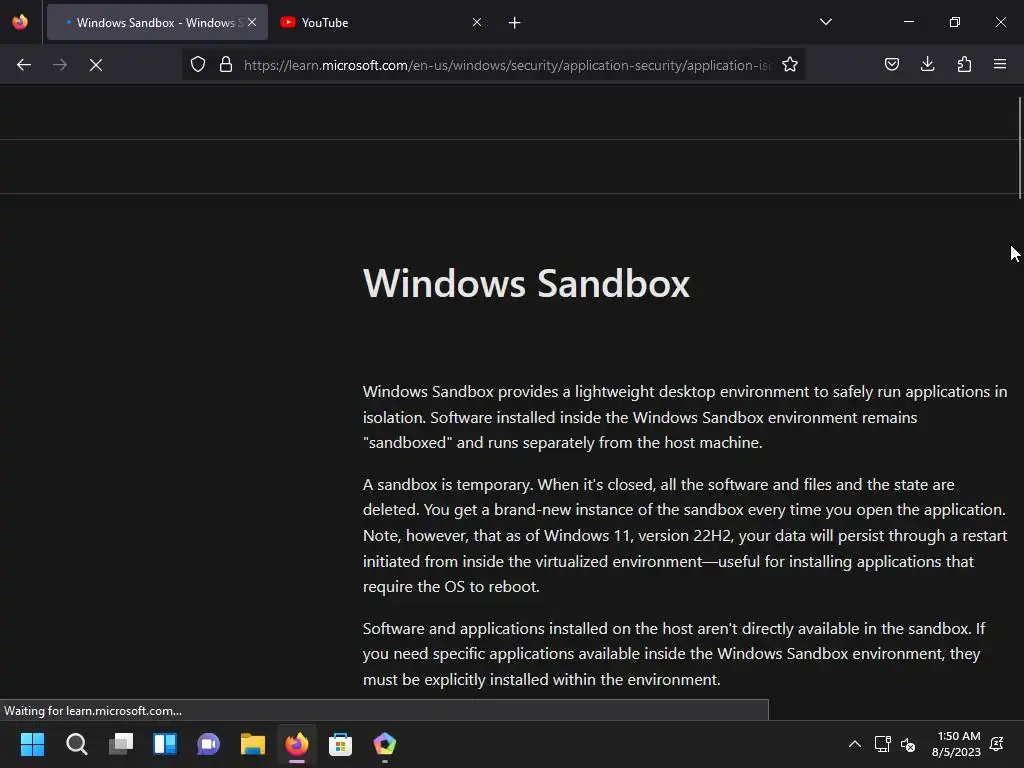This screenshot has width=1024, height=768.
Task: Open the Extensions puzzle icon
Action: (x=964, y=65)
